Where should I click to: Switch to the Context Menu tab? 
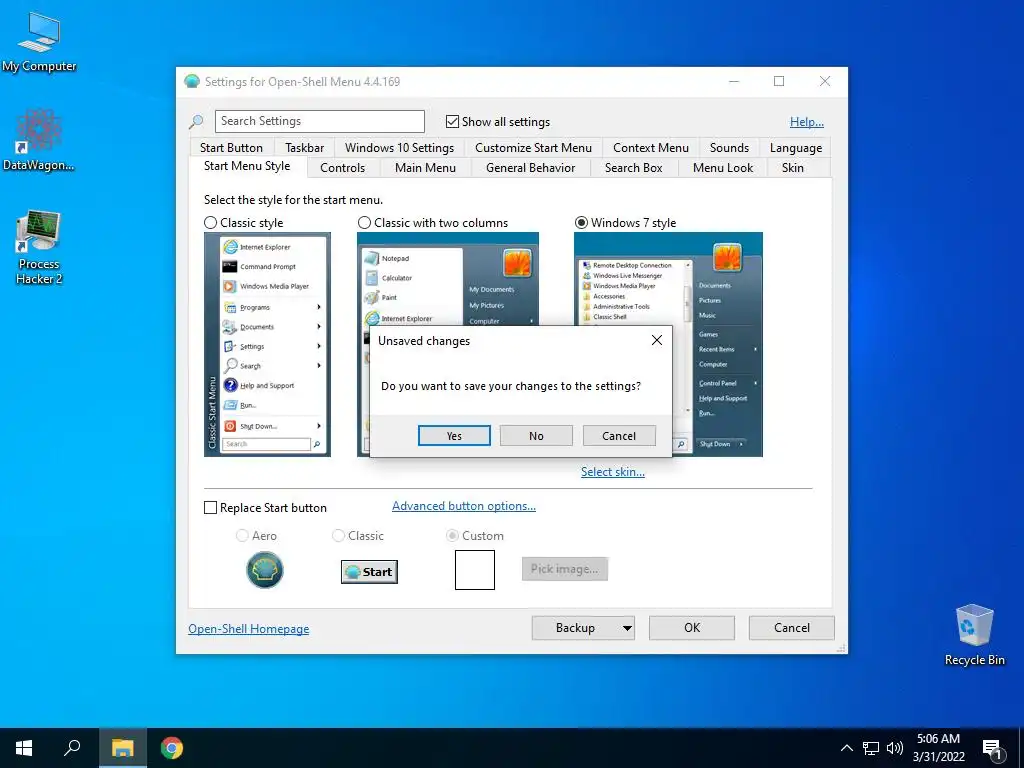tap(650, 148)
